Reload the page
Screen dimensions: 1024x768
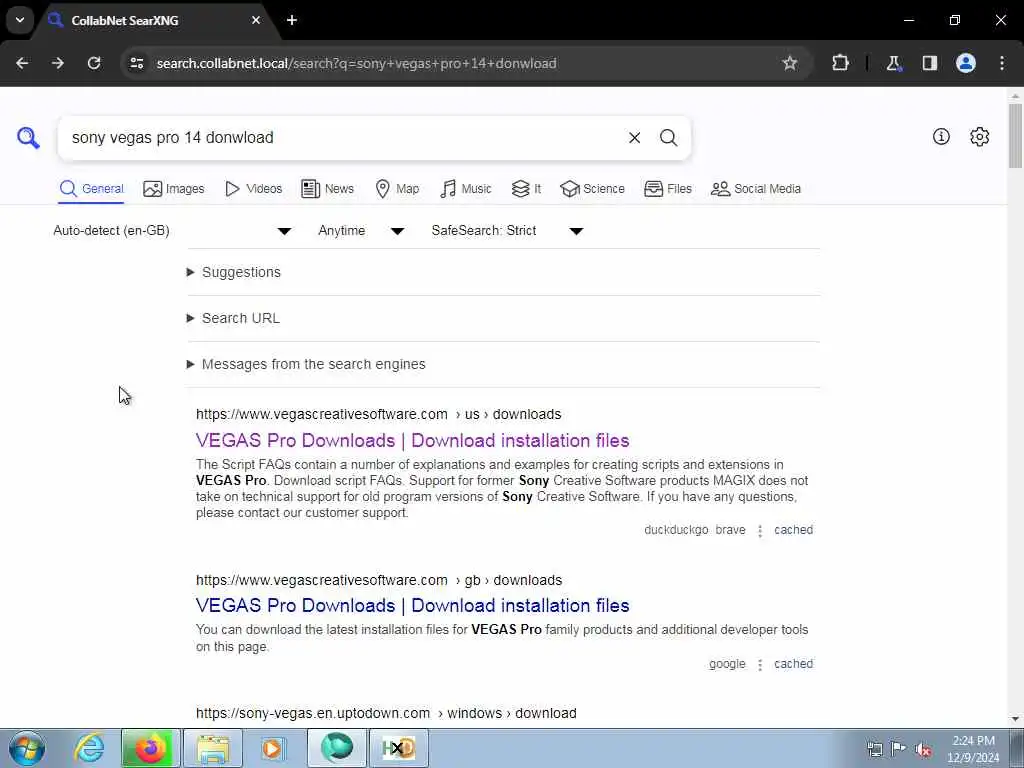click(94, 63)
